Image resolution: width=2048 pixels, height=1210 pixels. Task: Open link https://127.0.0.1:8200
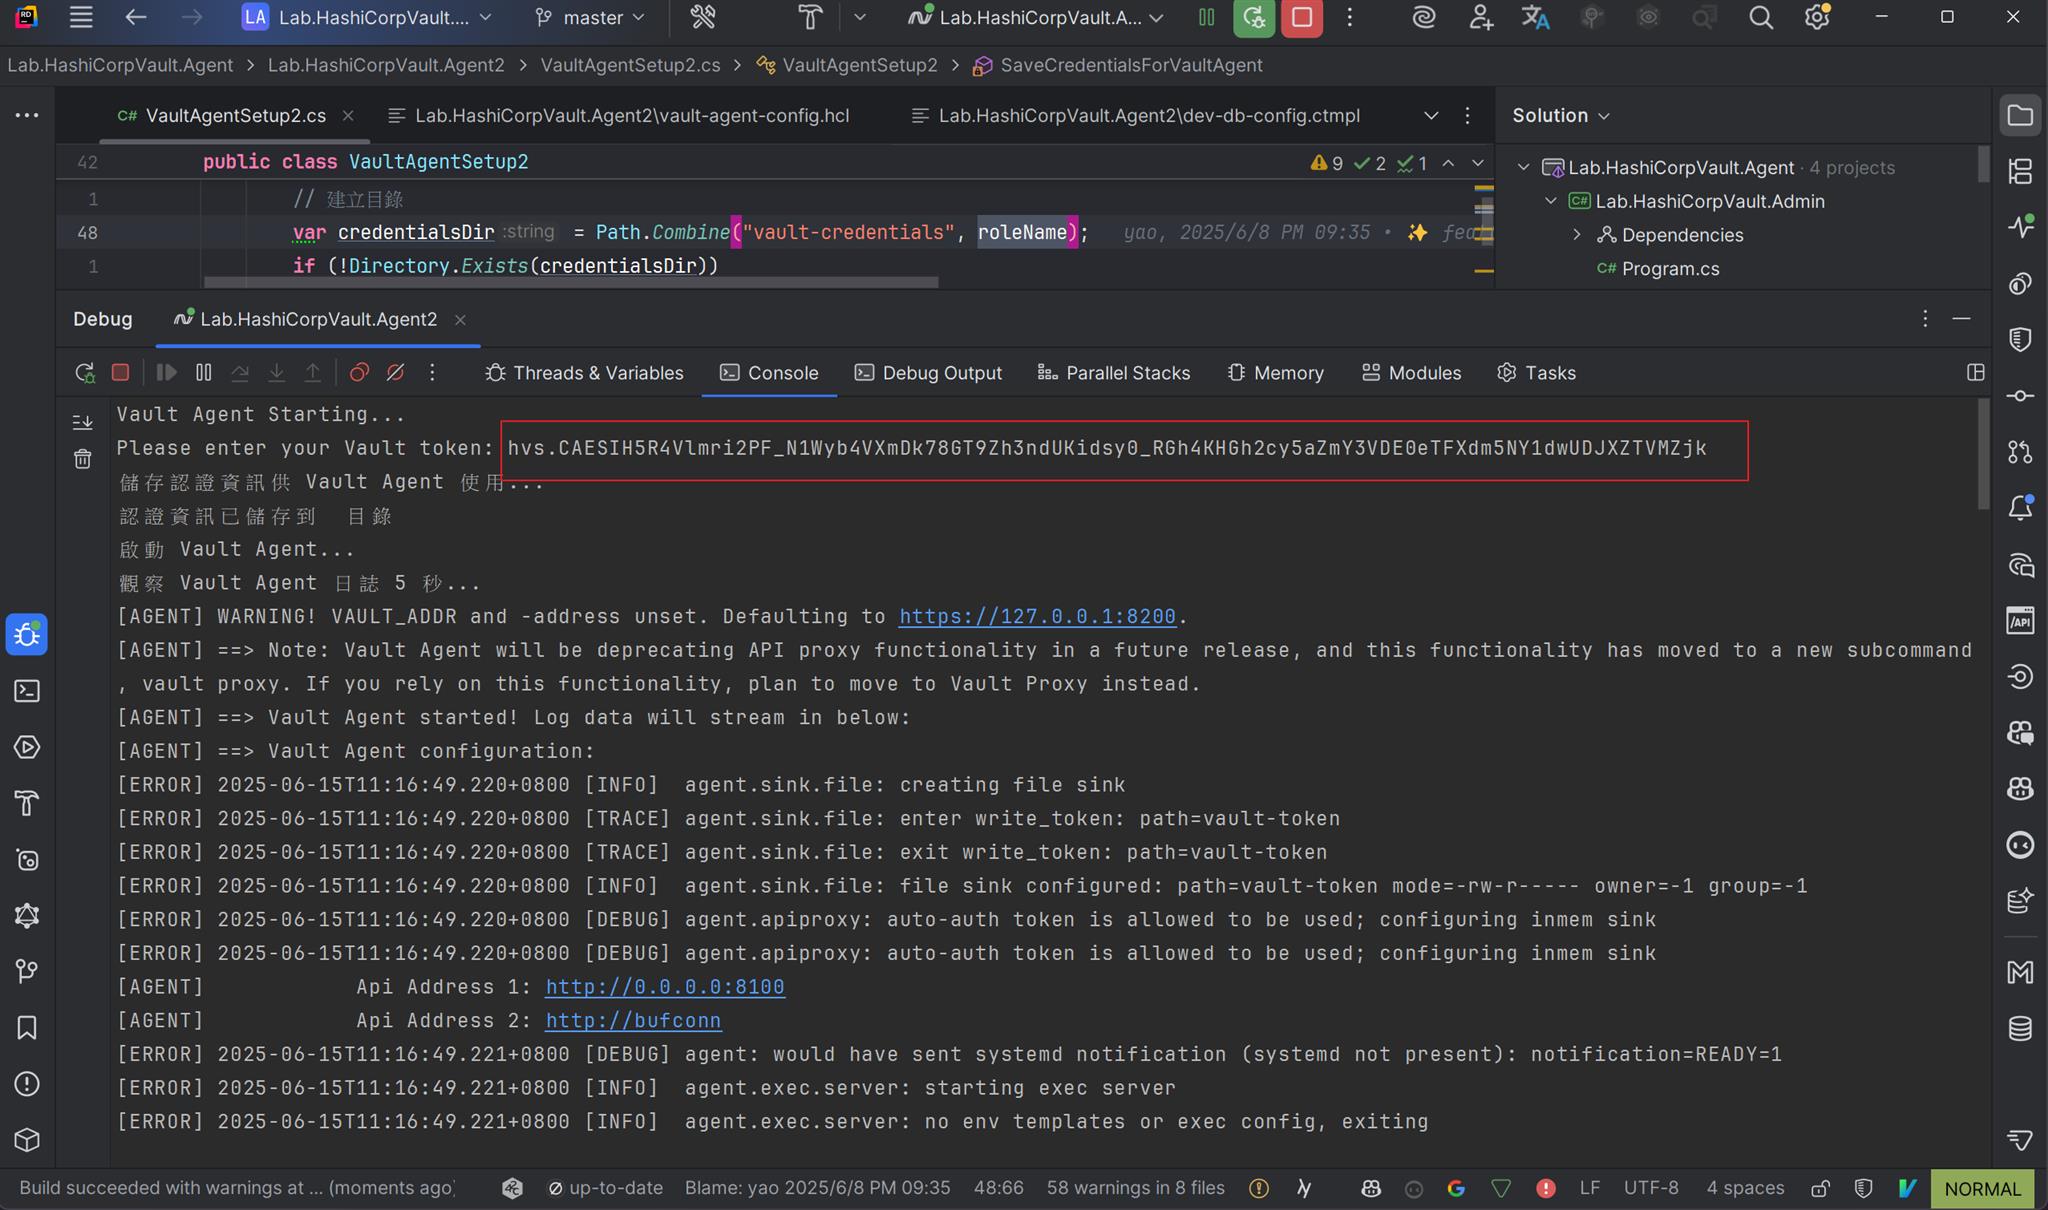1037,616
